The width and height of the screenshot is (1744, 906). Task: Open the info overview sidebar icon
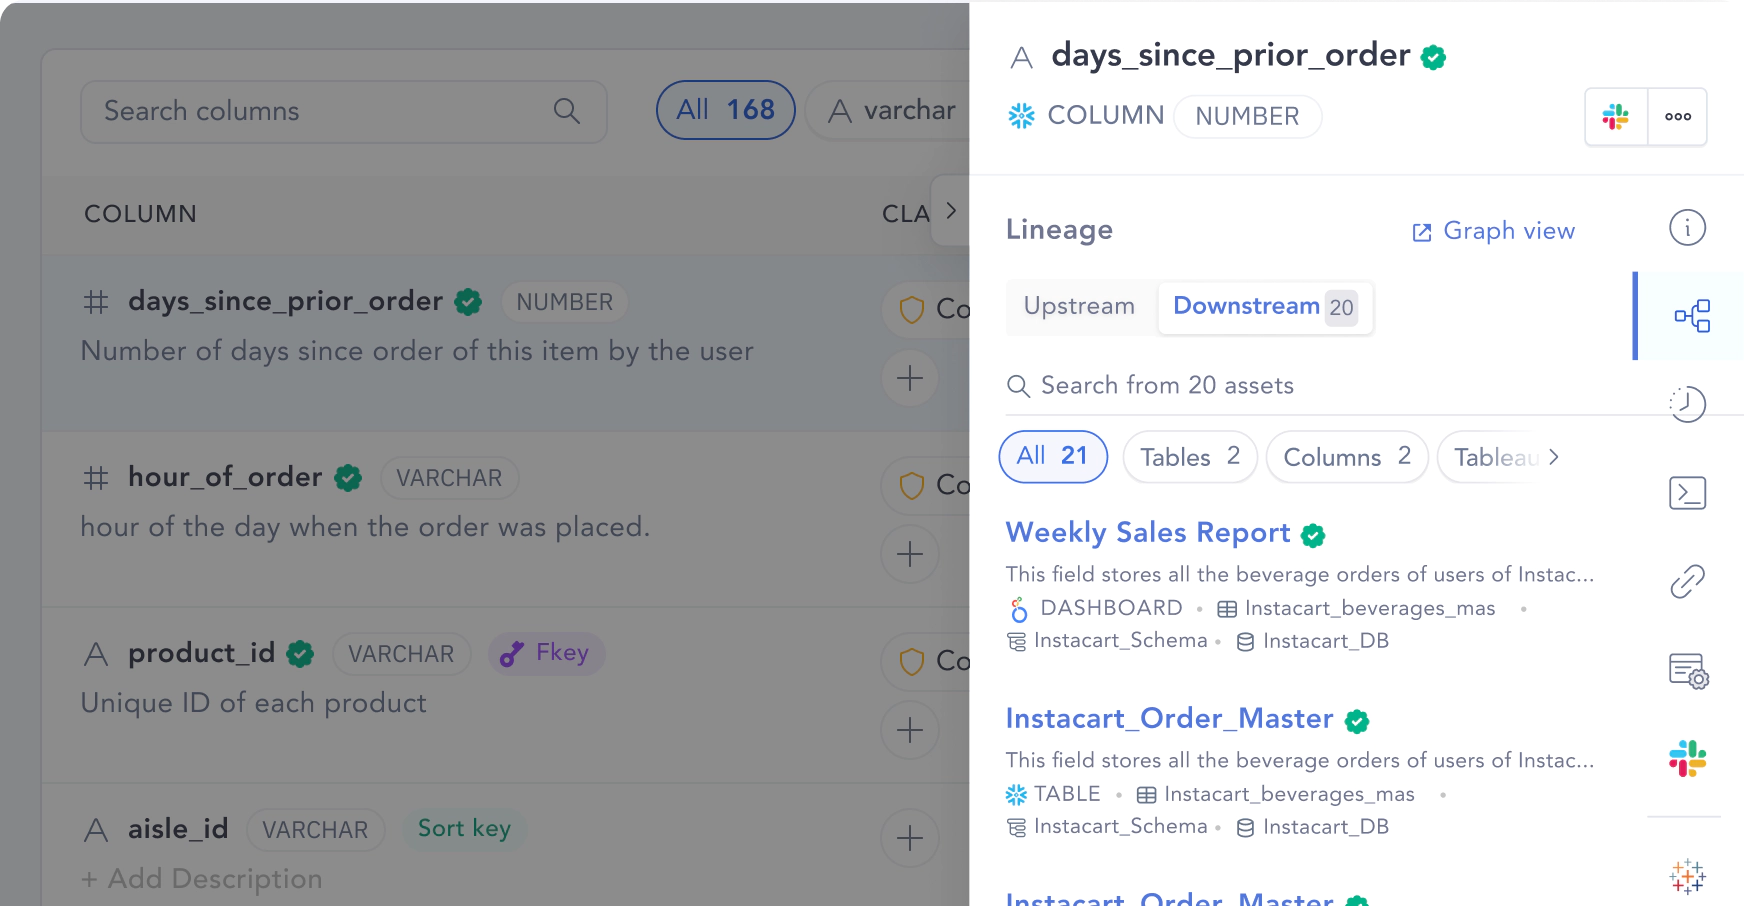click(x=1687, y=228)
